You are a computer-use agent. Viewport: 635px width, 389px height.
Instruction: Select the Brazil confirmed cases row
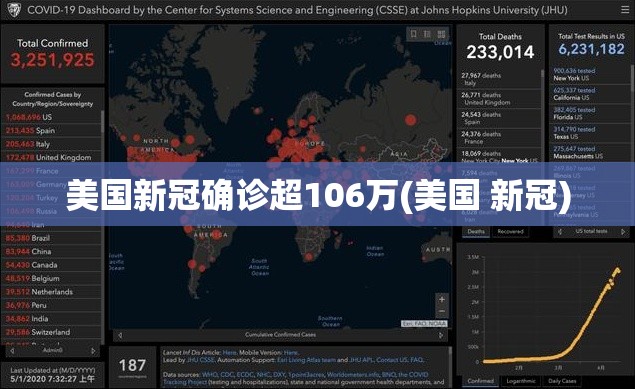[x=52, y=238]
